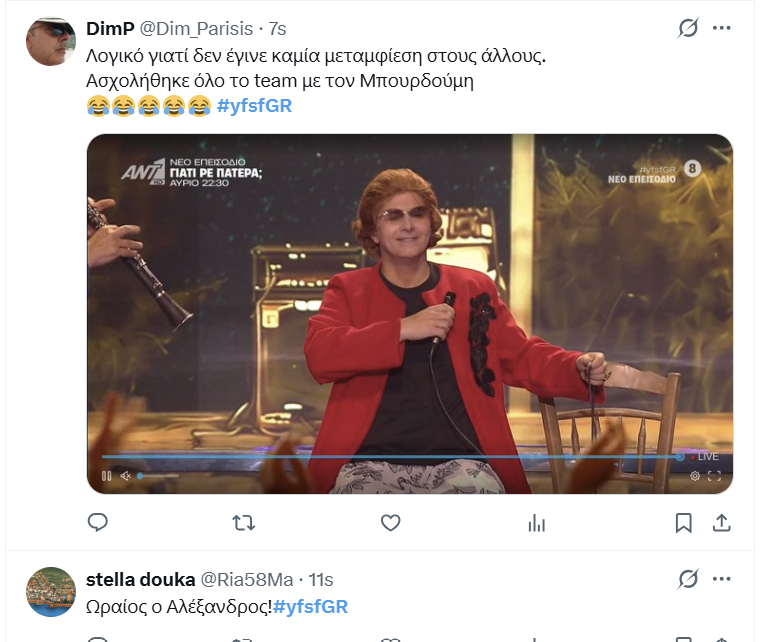The height and width of the screenshot is (642, 777).
Task: Like DimP's tweet with the heart icon
Action: [x=390, y=523]
